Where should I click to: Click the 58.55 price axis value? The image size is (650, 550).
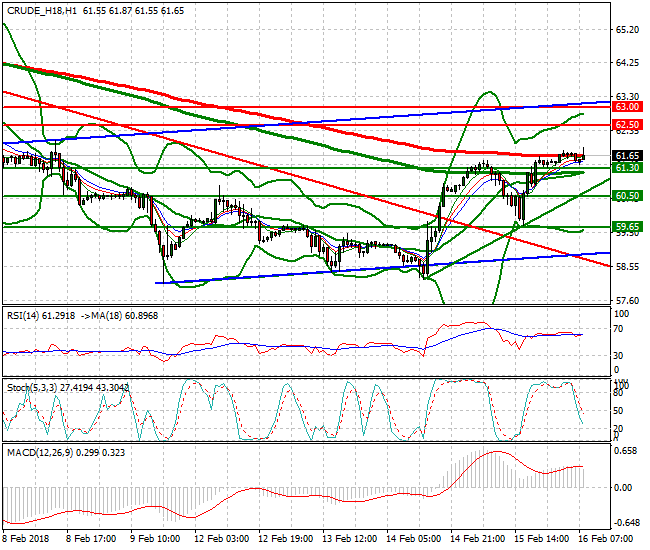coord(627,267)
